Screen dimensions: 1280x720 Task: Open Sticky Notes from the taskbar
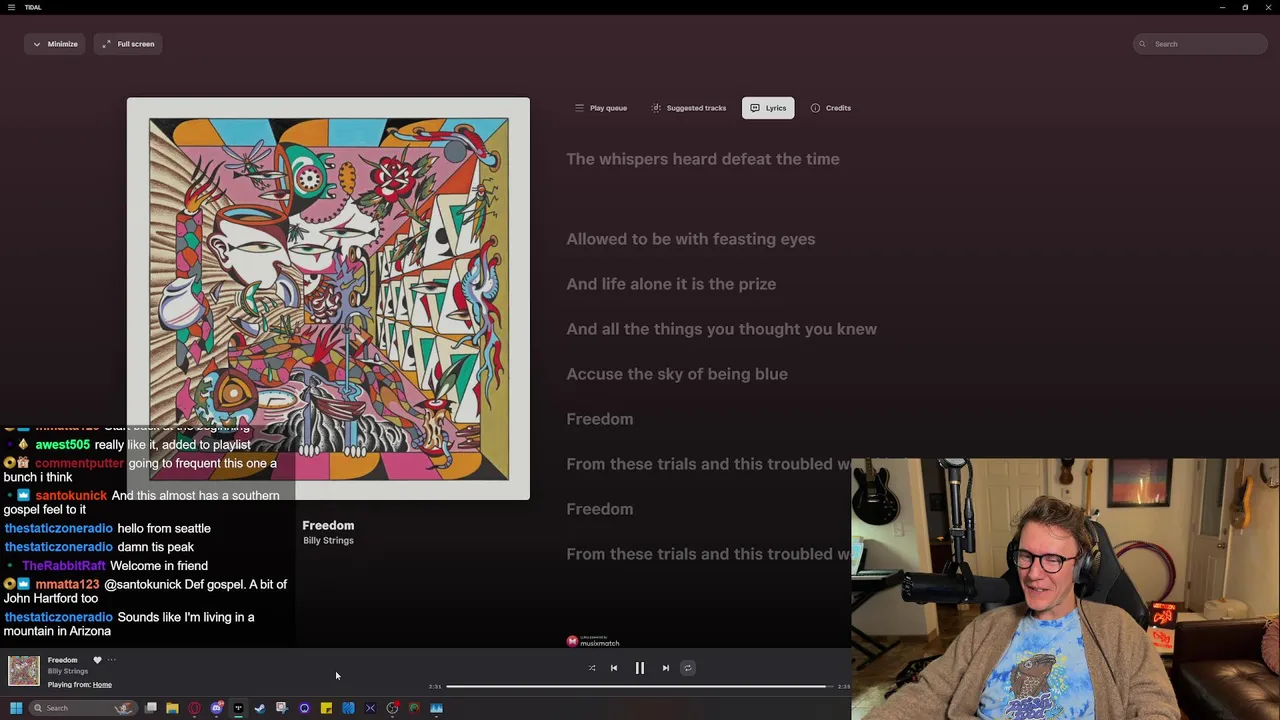click(x=326, y=708)
